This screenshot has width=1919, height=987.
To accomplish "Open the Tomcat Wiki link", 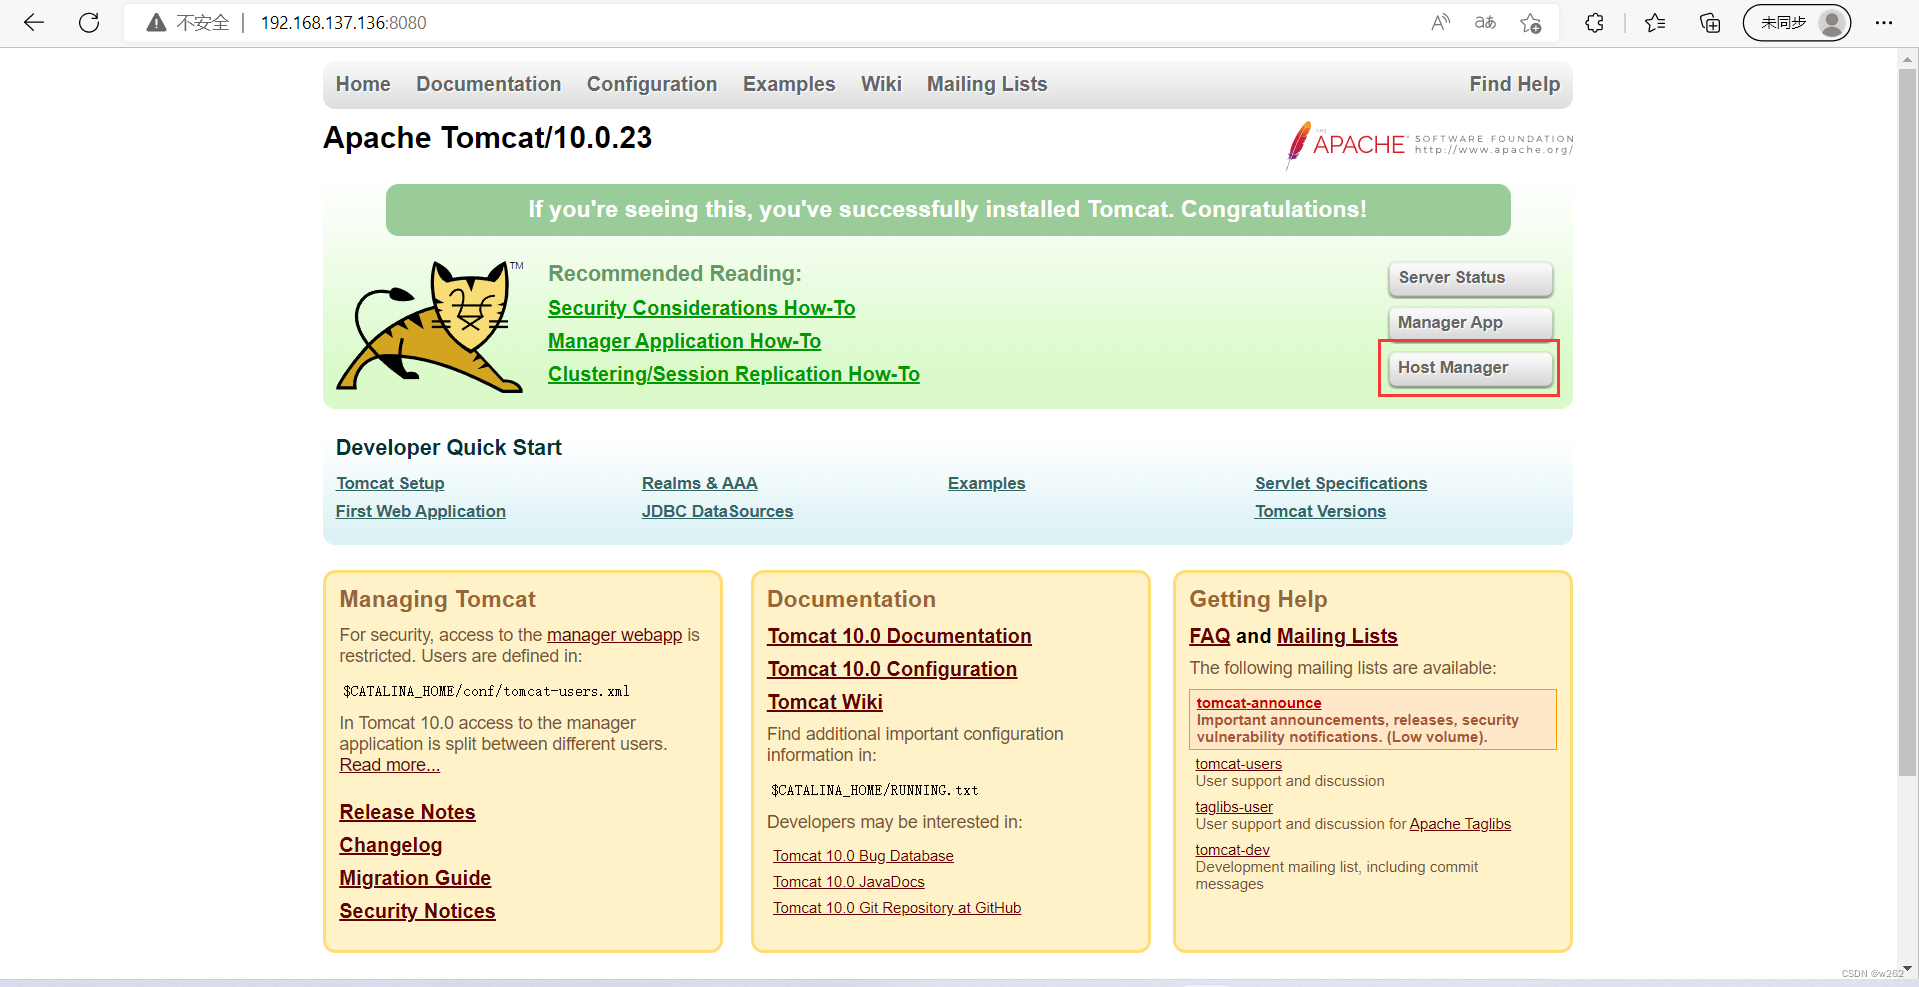I will (x=825, y=702).
